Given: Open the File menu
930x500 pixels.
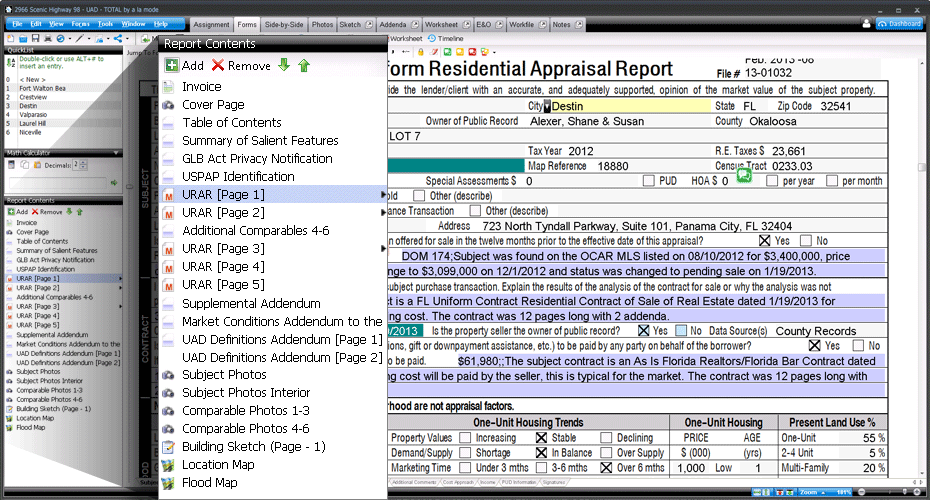Looking at the screenshot, I should pos(17,24).
